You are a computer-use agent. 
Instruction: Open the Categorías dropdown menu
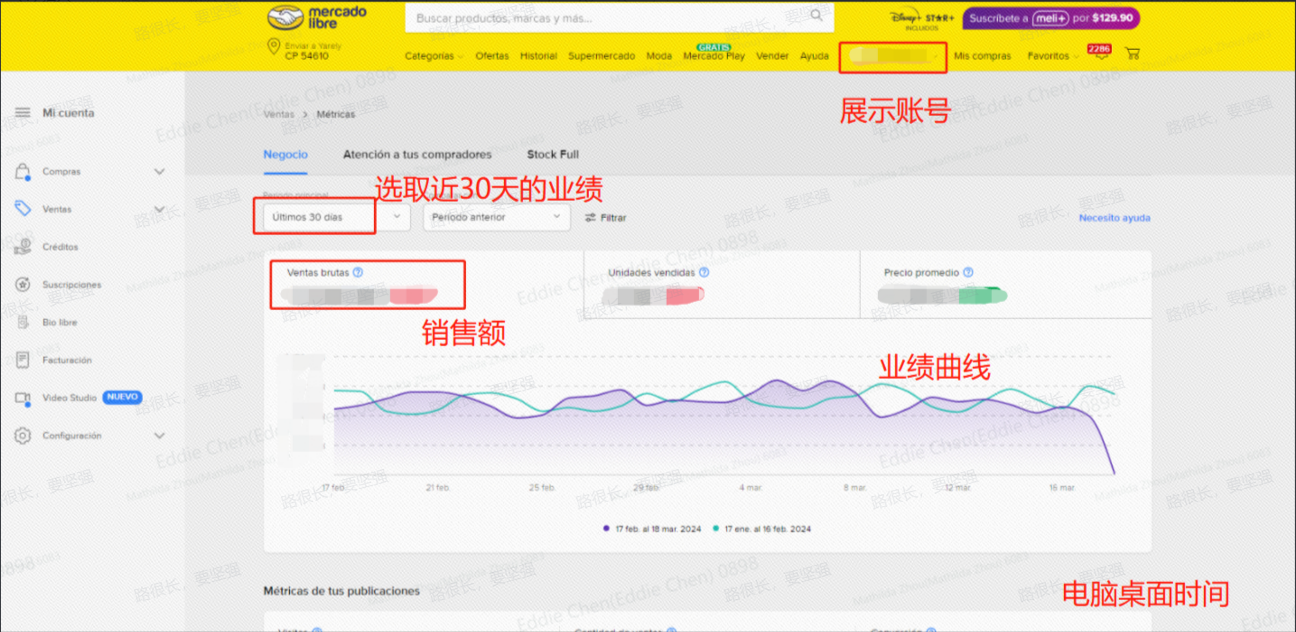point(433,56)
